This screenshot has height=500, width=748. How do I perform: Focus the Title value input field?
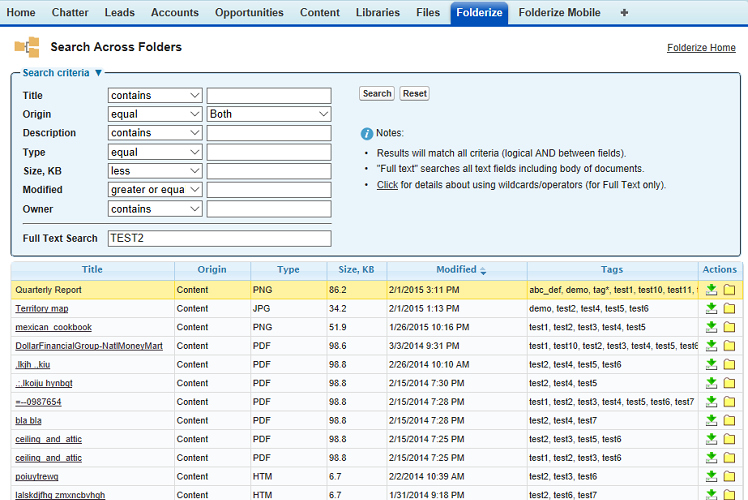coord(269,95)
